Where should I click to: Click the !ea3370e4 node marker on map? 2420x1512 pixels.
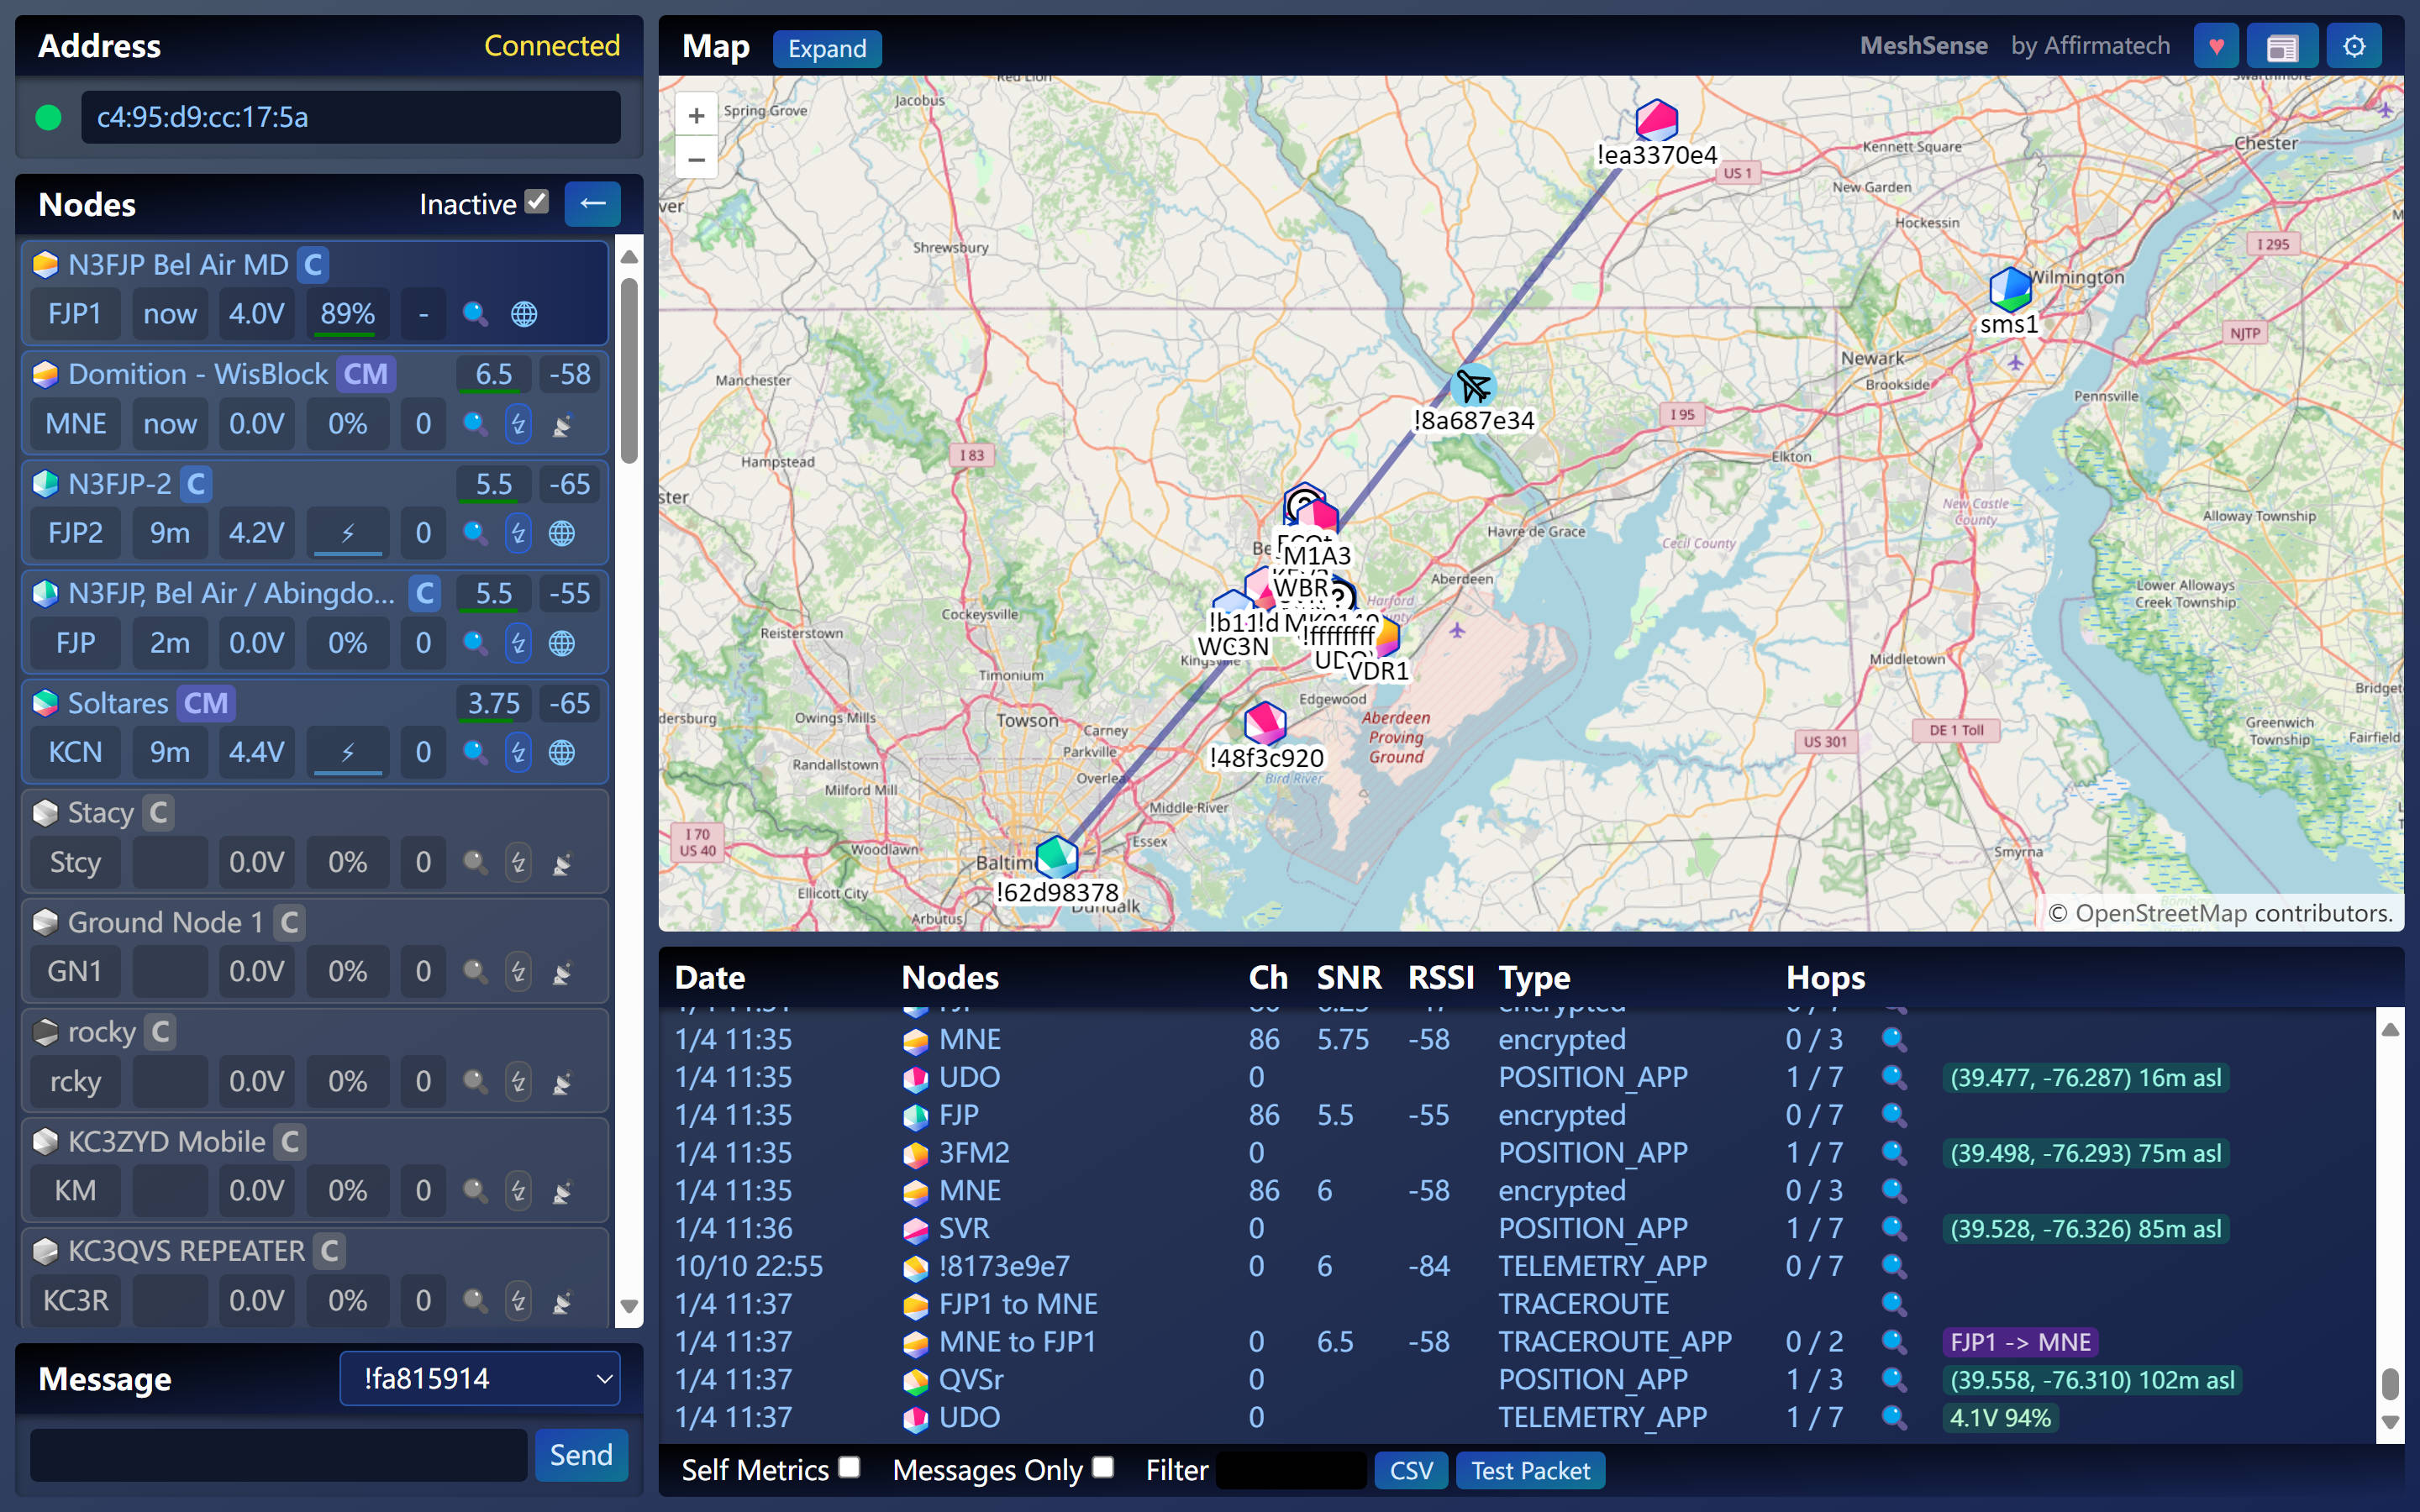click(1656, 121)
